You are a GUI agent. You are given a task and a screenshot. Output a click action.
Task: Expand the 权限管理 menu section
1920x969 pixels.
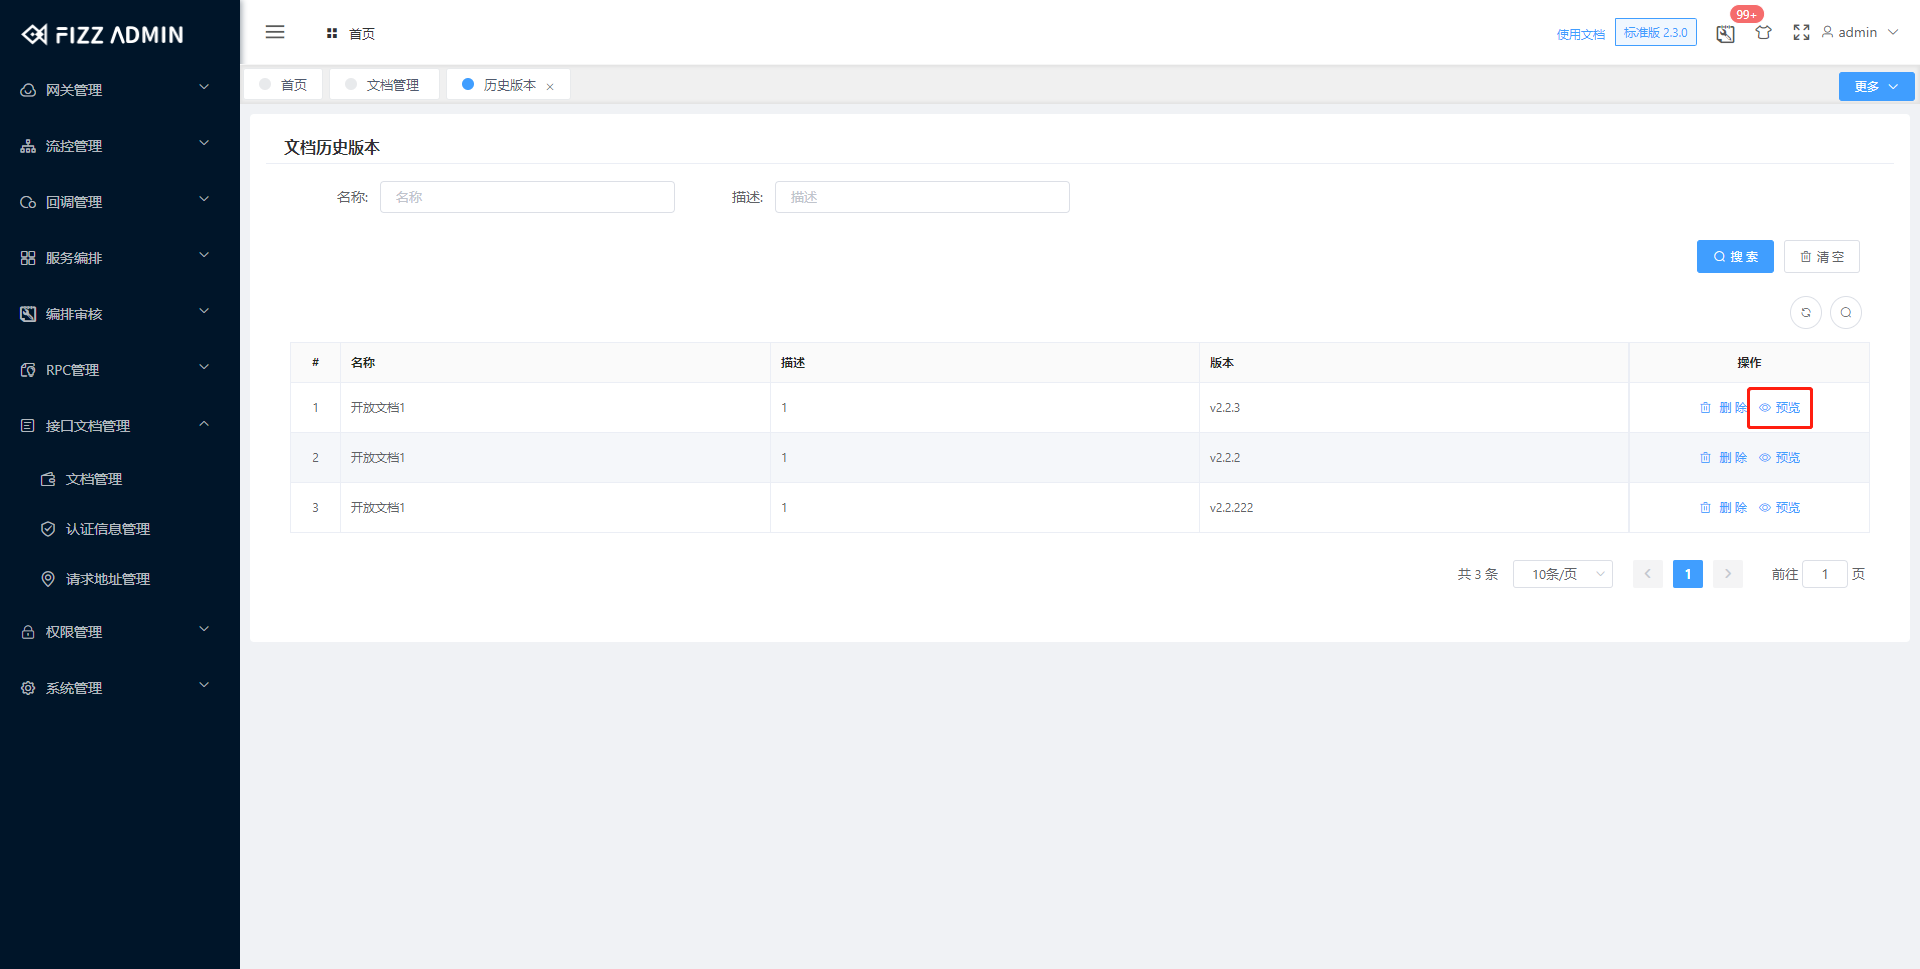click(x=73, y=631)
